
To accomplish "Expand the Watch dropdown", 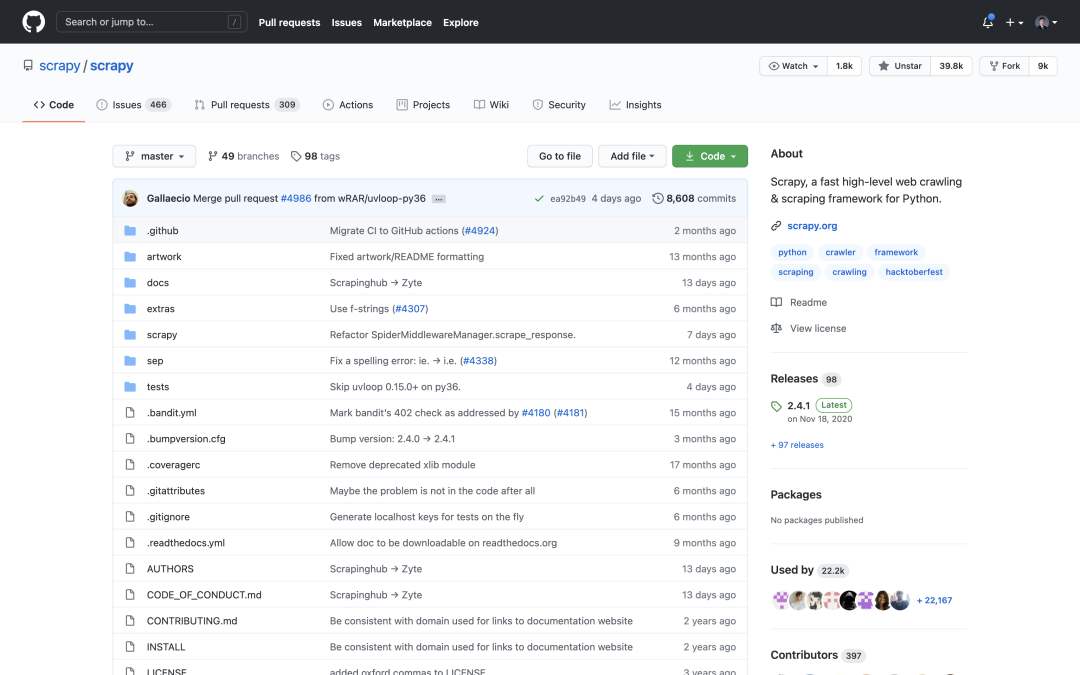I will (x=793, y=66).
